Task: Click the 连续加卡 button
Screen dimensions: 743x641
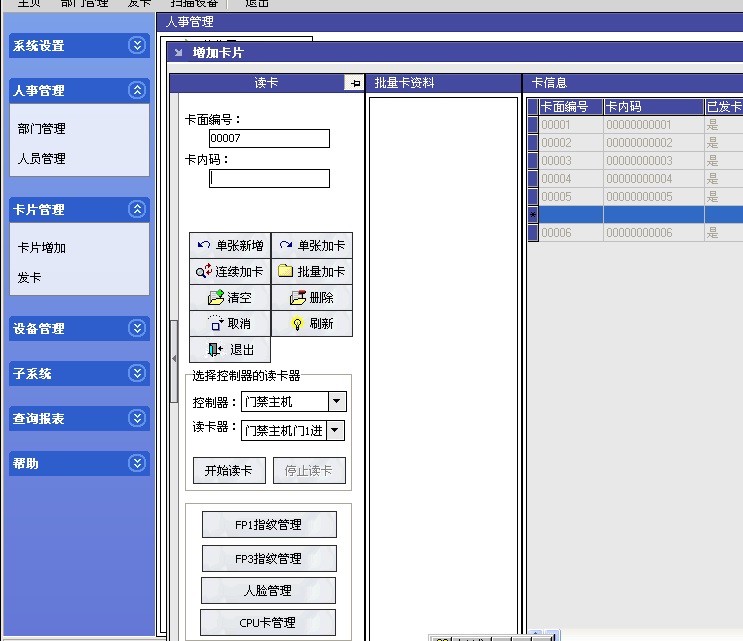Action: (x=230, y=271)
